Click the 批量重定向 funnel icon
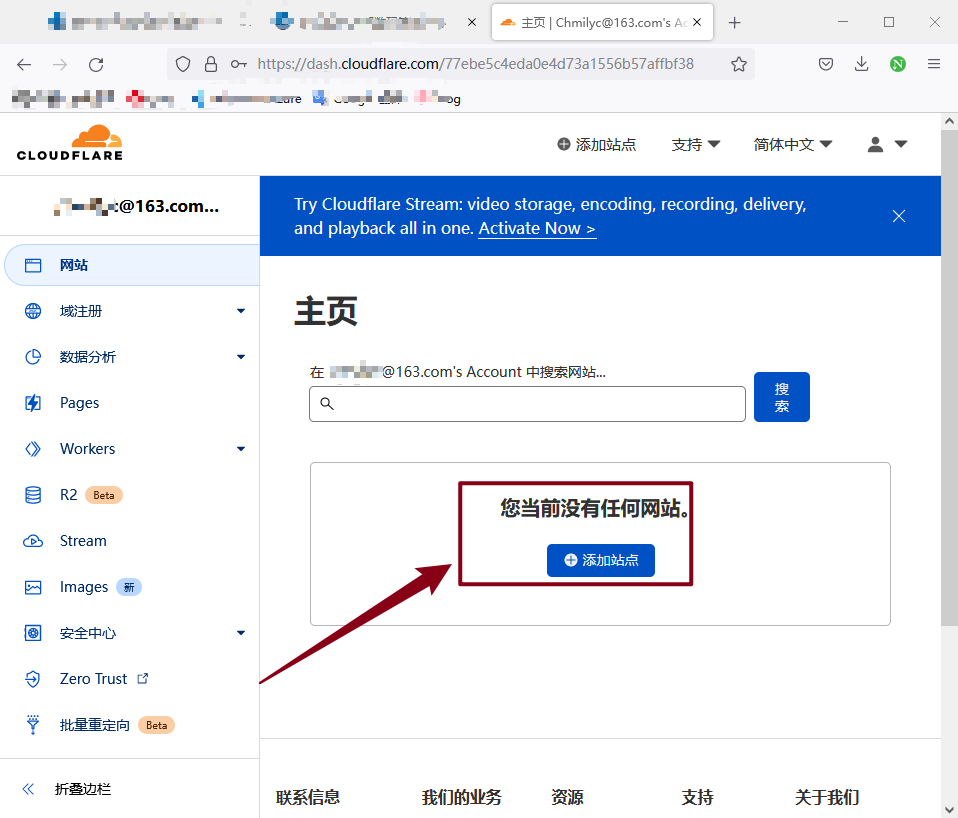Image resolution: width=958 pixels, height=818 pixels. click(x=33, y=725)
